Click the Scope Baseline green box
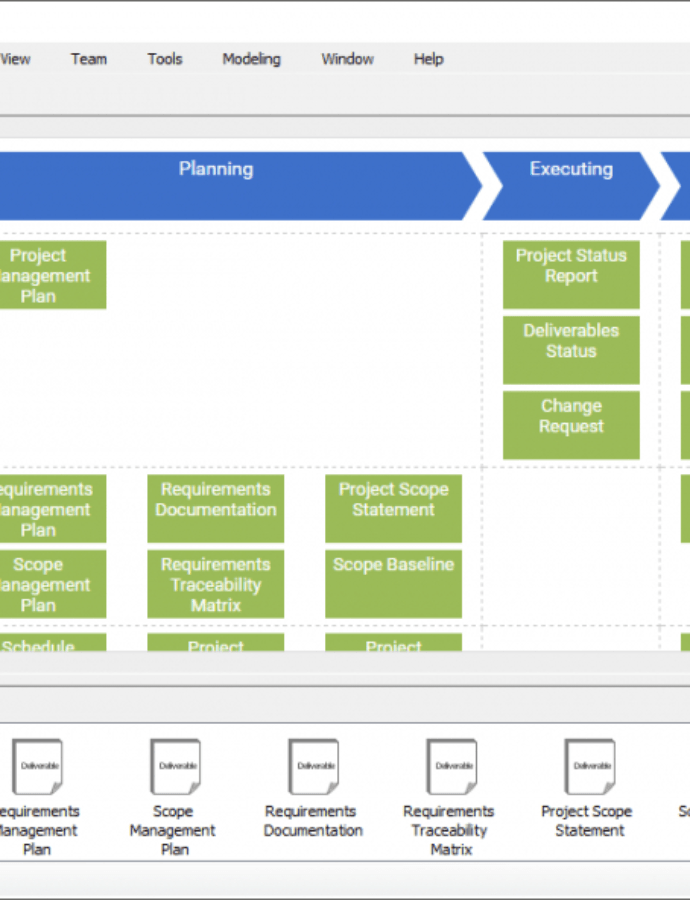Viewport: 690px width, 900px height. pos(393,584)
